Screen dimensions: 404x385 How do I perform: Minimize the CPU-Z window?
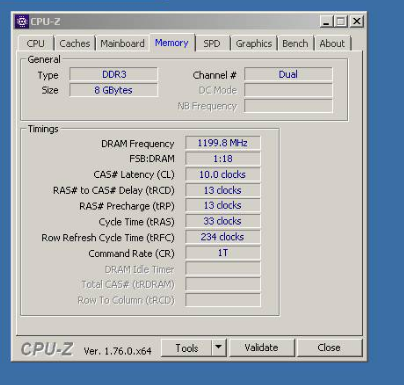tap(326, 22)
